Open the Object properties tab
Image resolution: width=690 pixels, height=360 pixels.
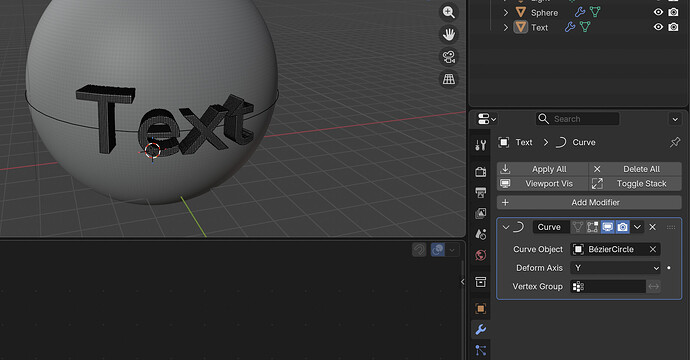pyautogui.click(x=481, y=309)
